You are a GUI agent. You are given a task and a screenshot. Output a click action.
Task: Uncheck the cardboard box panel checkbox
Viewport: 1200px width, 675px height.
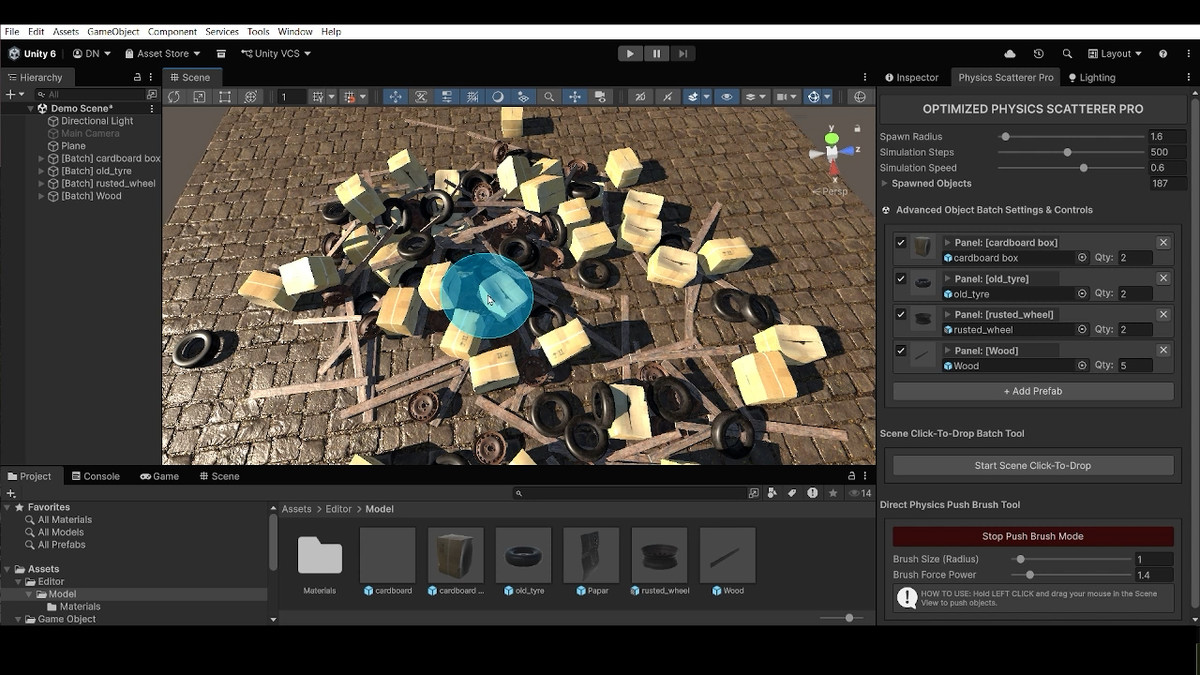901,243
